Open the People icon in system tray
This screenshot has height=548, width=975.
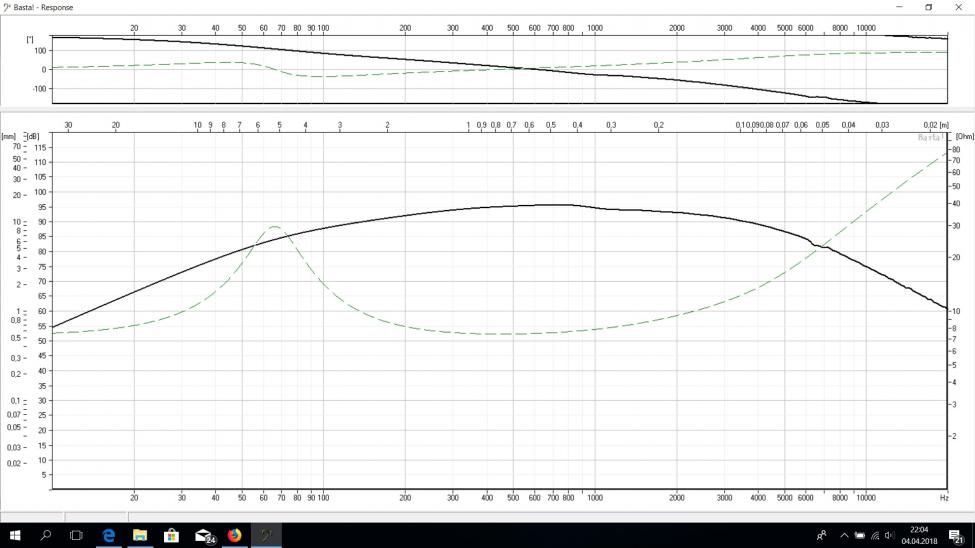pos(821,536)
